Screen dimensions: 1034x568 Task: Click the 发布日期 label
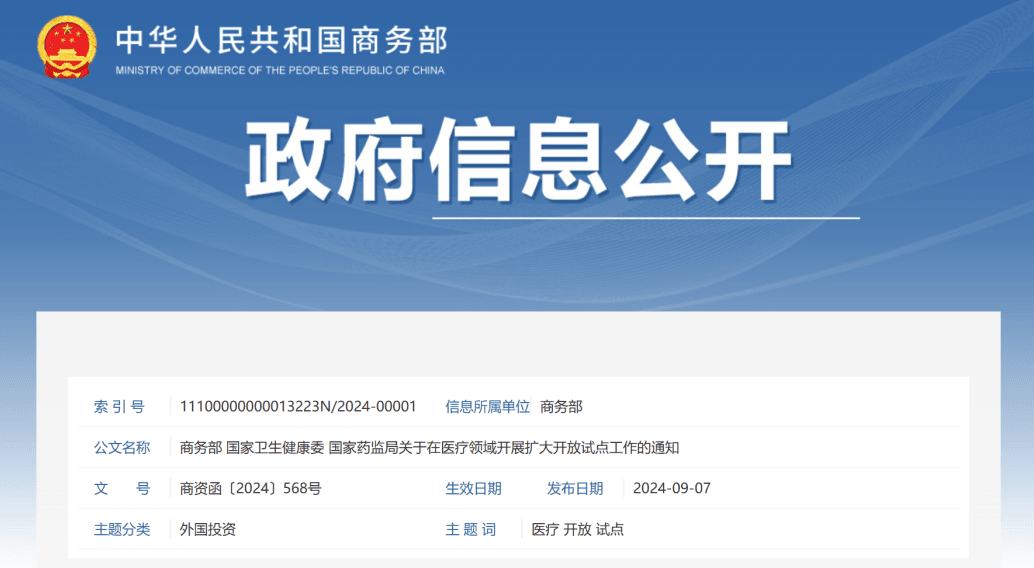pyautogui.click(x=575, y=489)
